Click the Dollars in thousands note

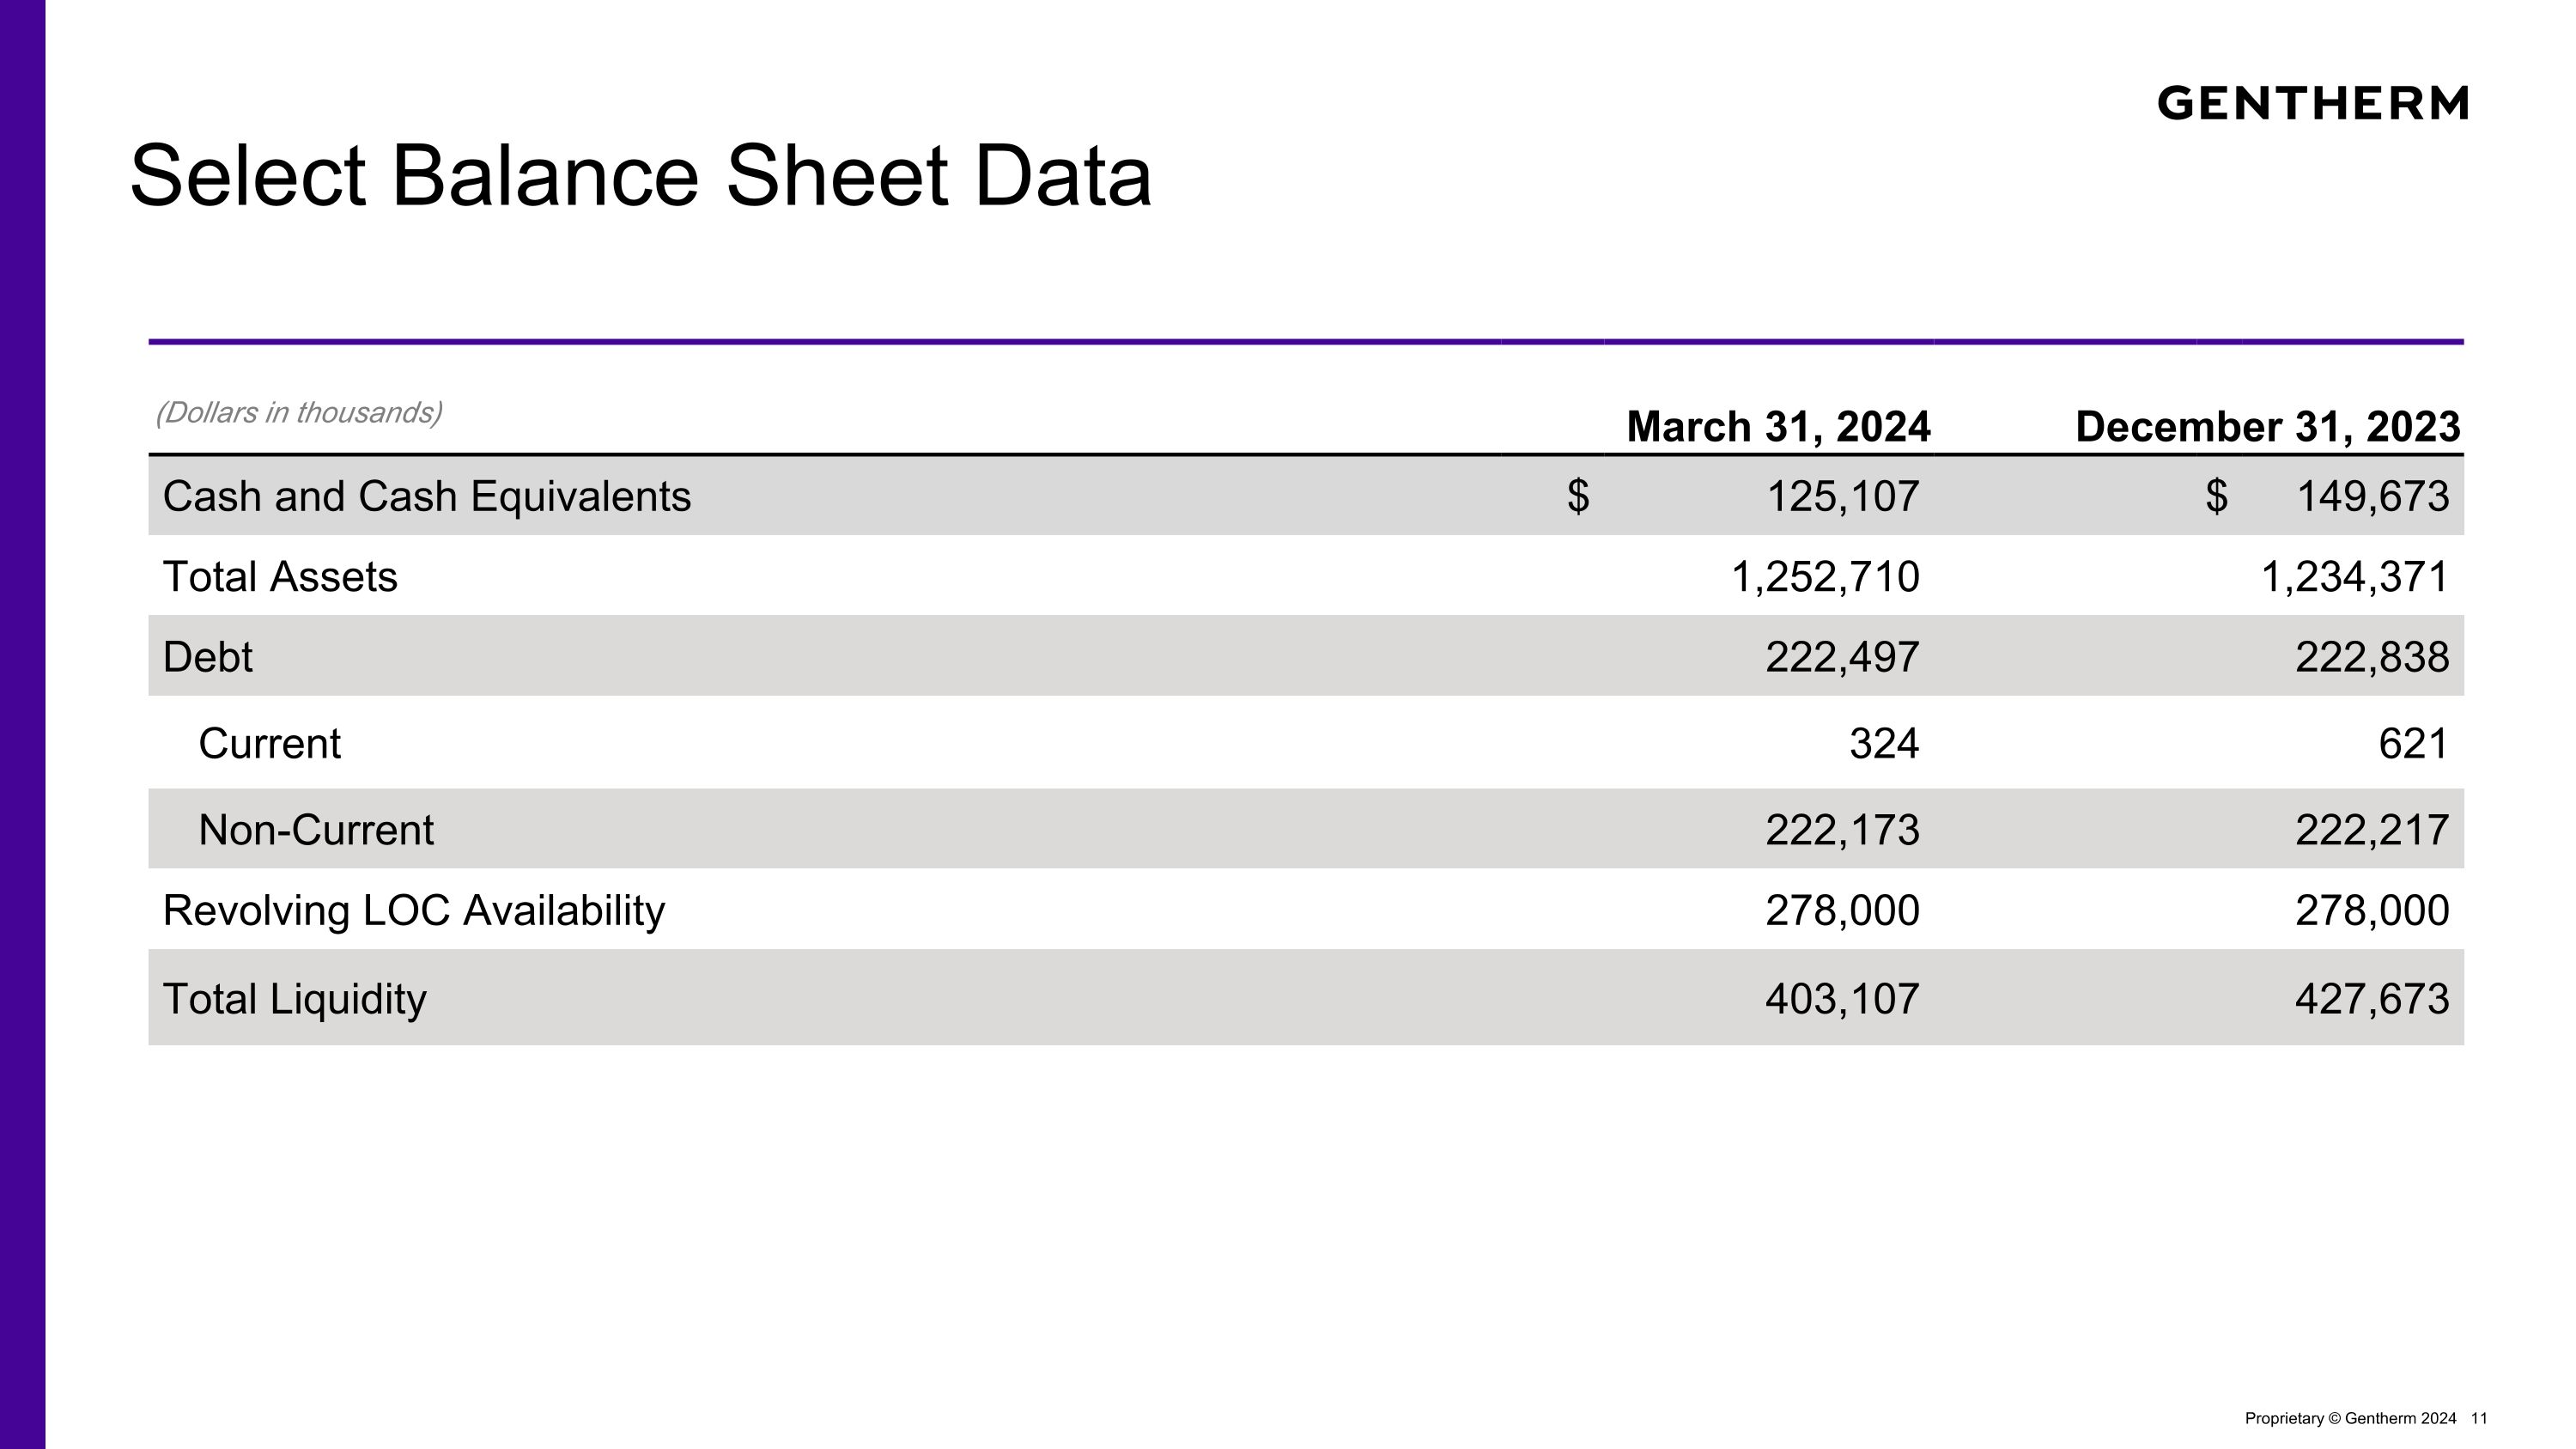299,412
